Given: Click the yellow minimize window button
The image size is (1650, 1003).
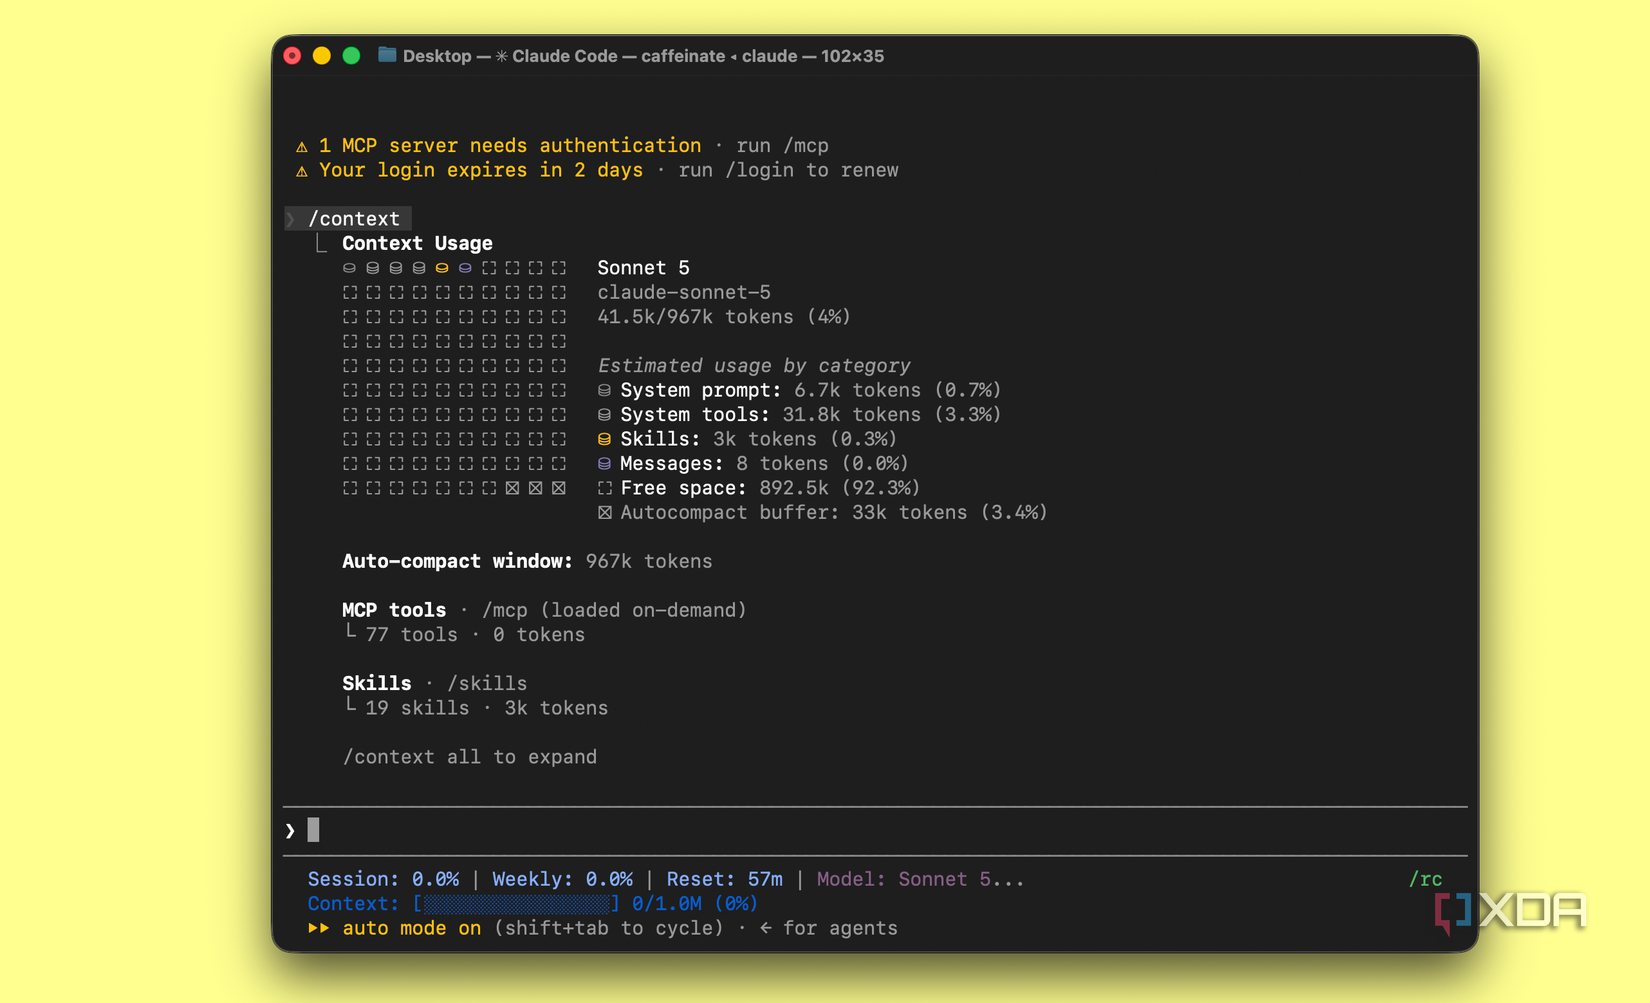Looking at the screenshot, I should (x=322, y=56).
